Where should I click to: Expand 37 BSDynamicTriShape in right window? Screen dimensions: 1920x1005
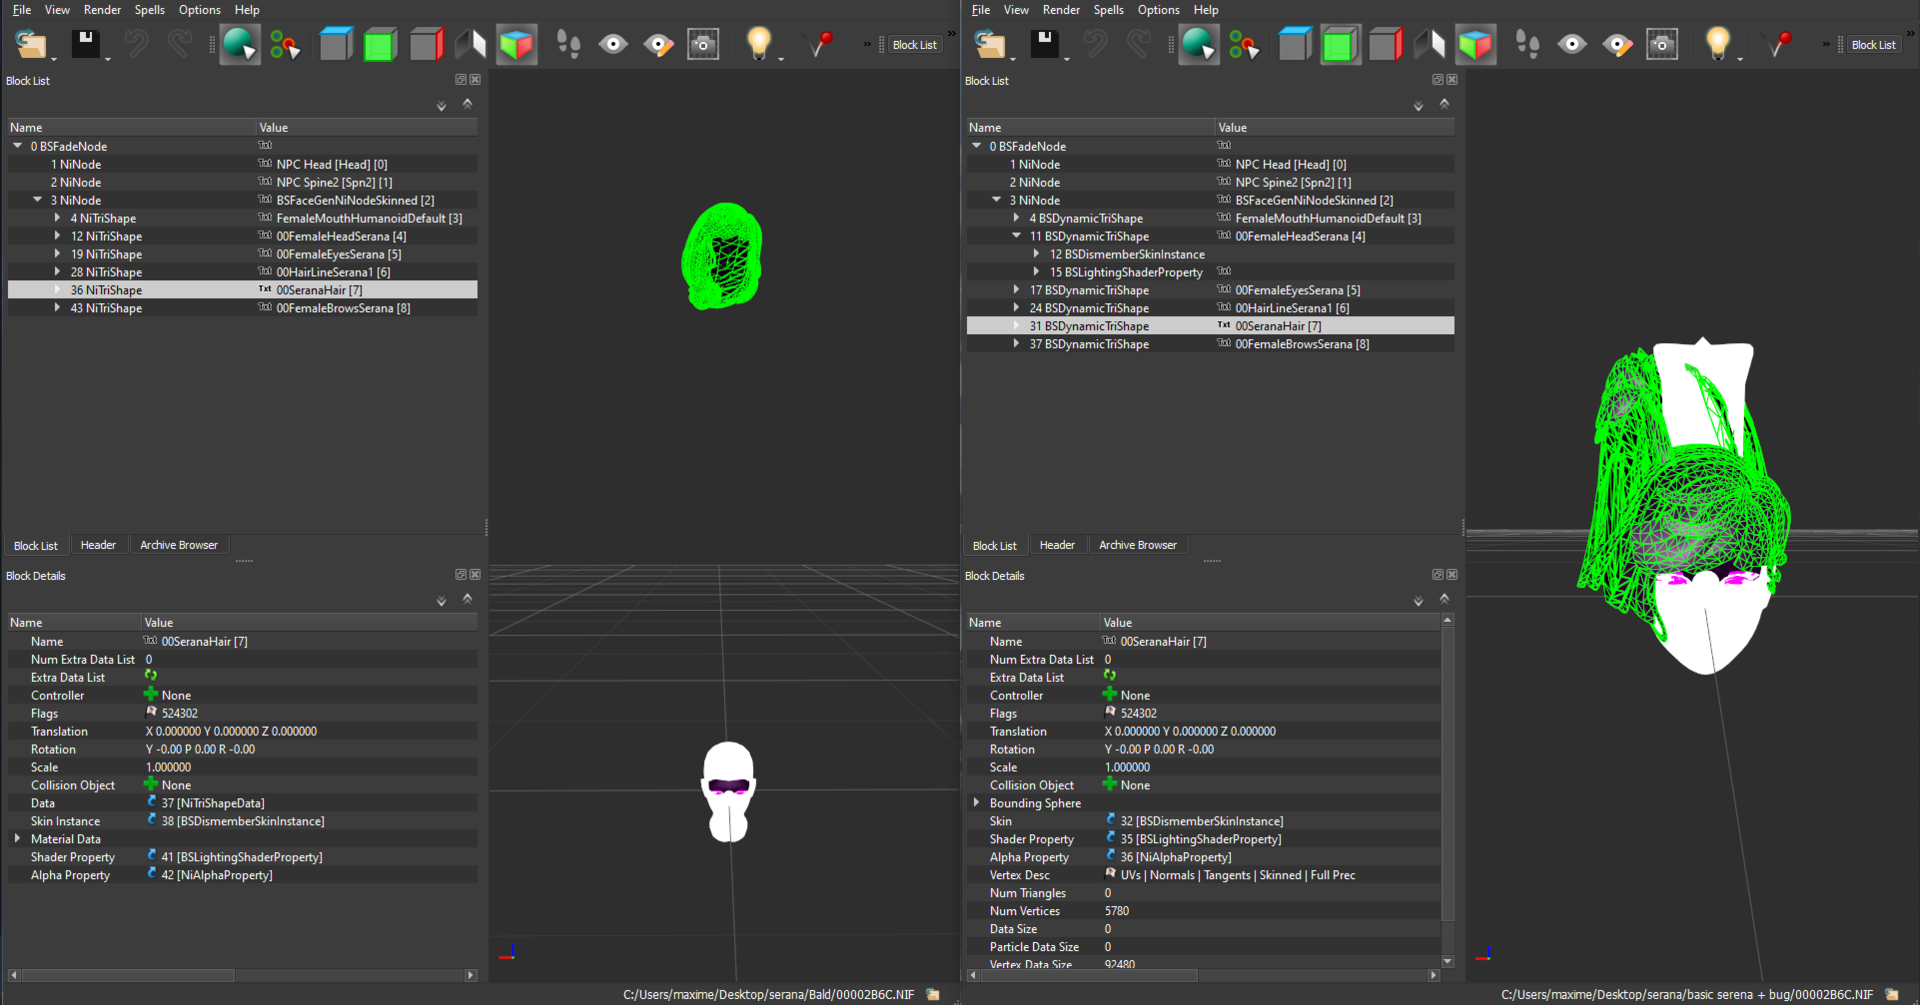coord(1016,344)
